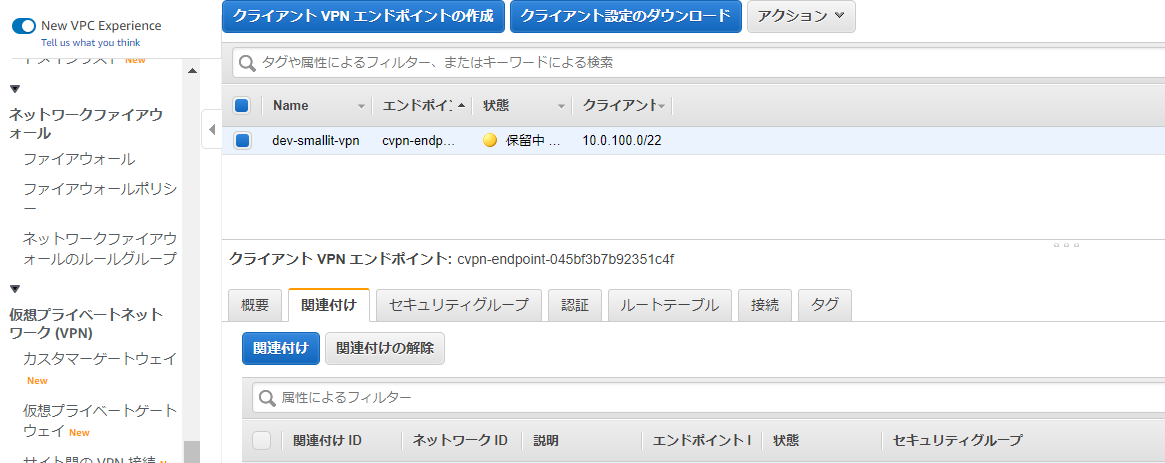Click the sidebar vertical scrollbar
Viewport: 1165px width, 463px height.
[x=191, y=451]
